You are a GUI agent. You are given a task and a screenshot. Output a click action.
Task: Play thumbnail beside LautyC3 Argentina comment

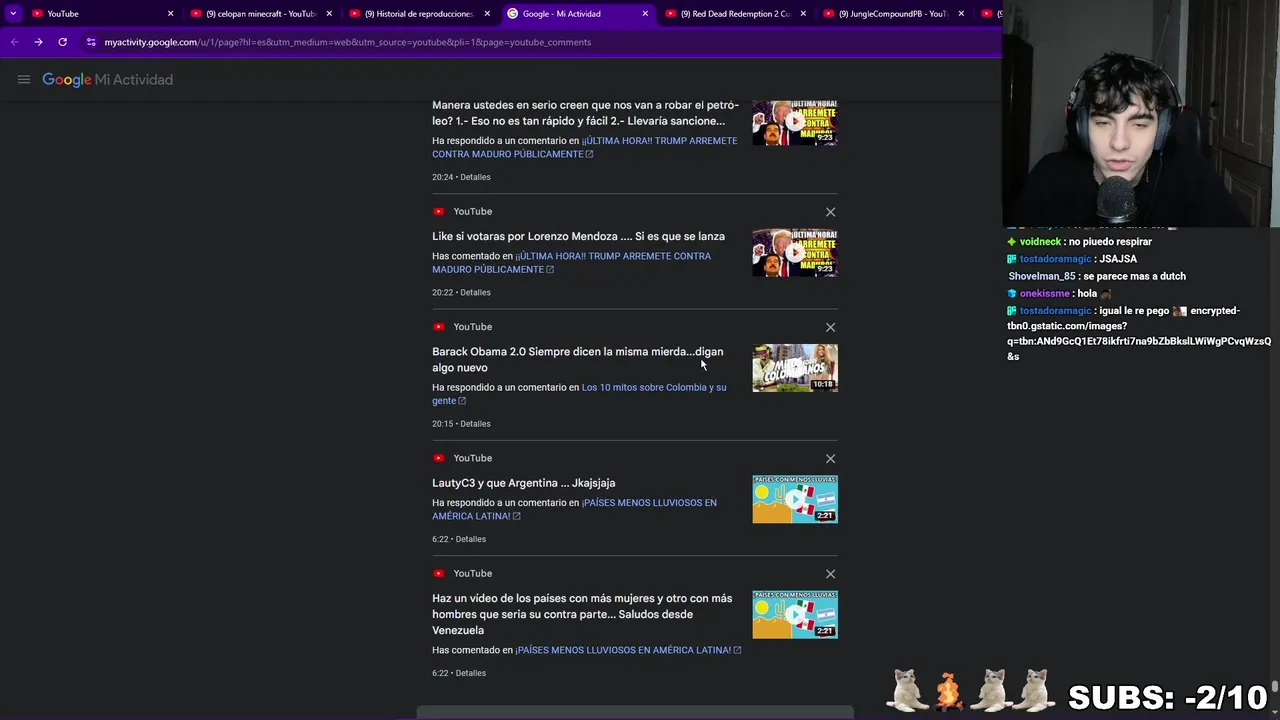click(795, 499)
